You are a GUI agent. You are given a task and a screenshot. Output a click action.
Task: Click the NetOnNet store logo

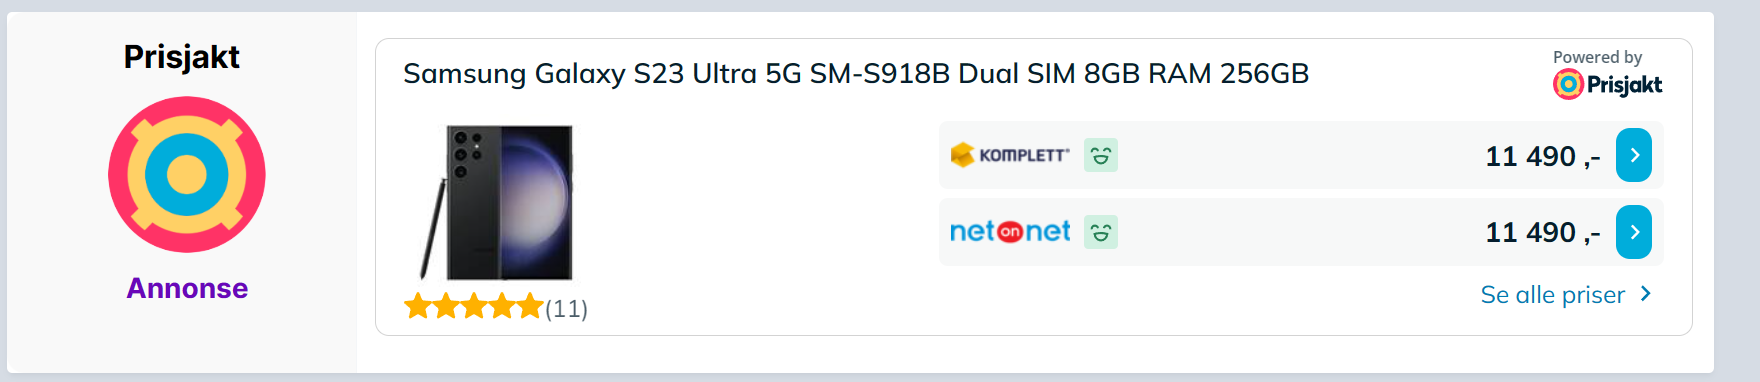(x=1009, y=232)
